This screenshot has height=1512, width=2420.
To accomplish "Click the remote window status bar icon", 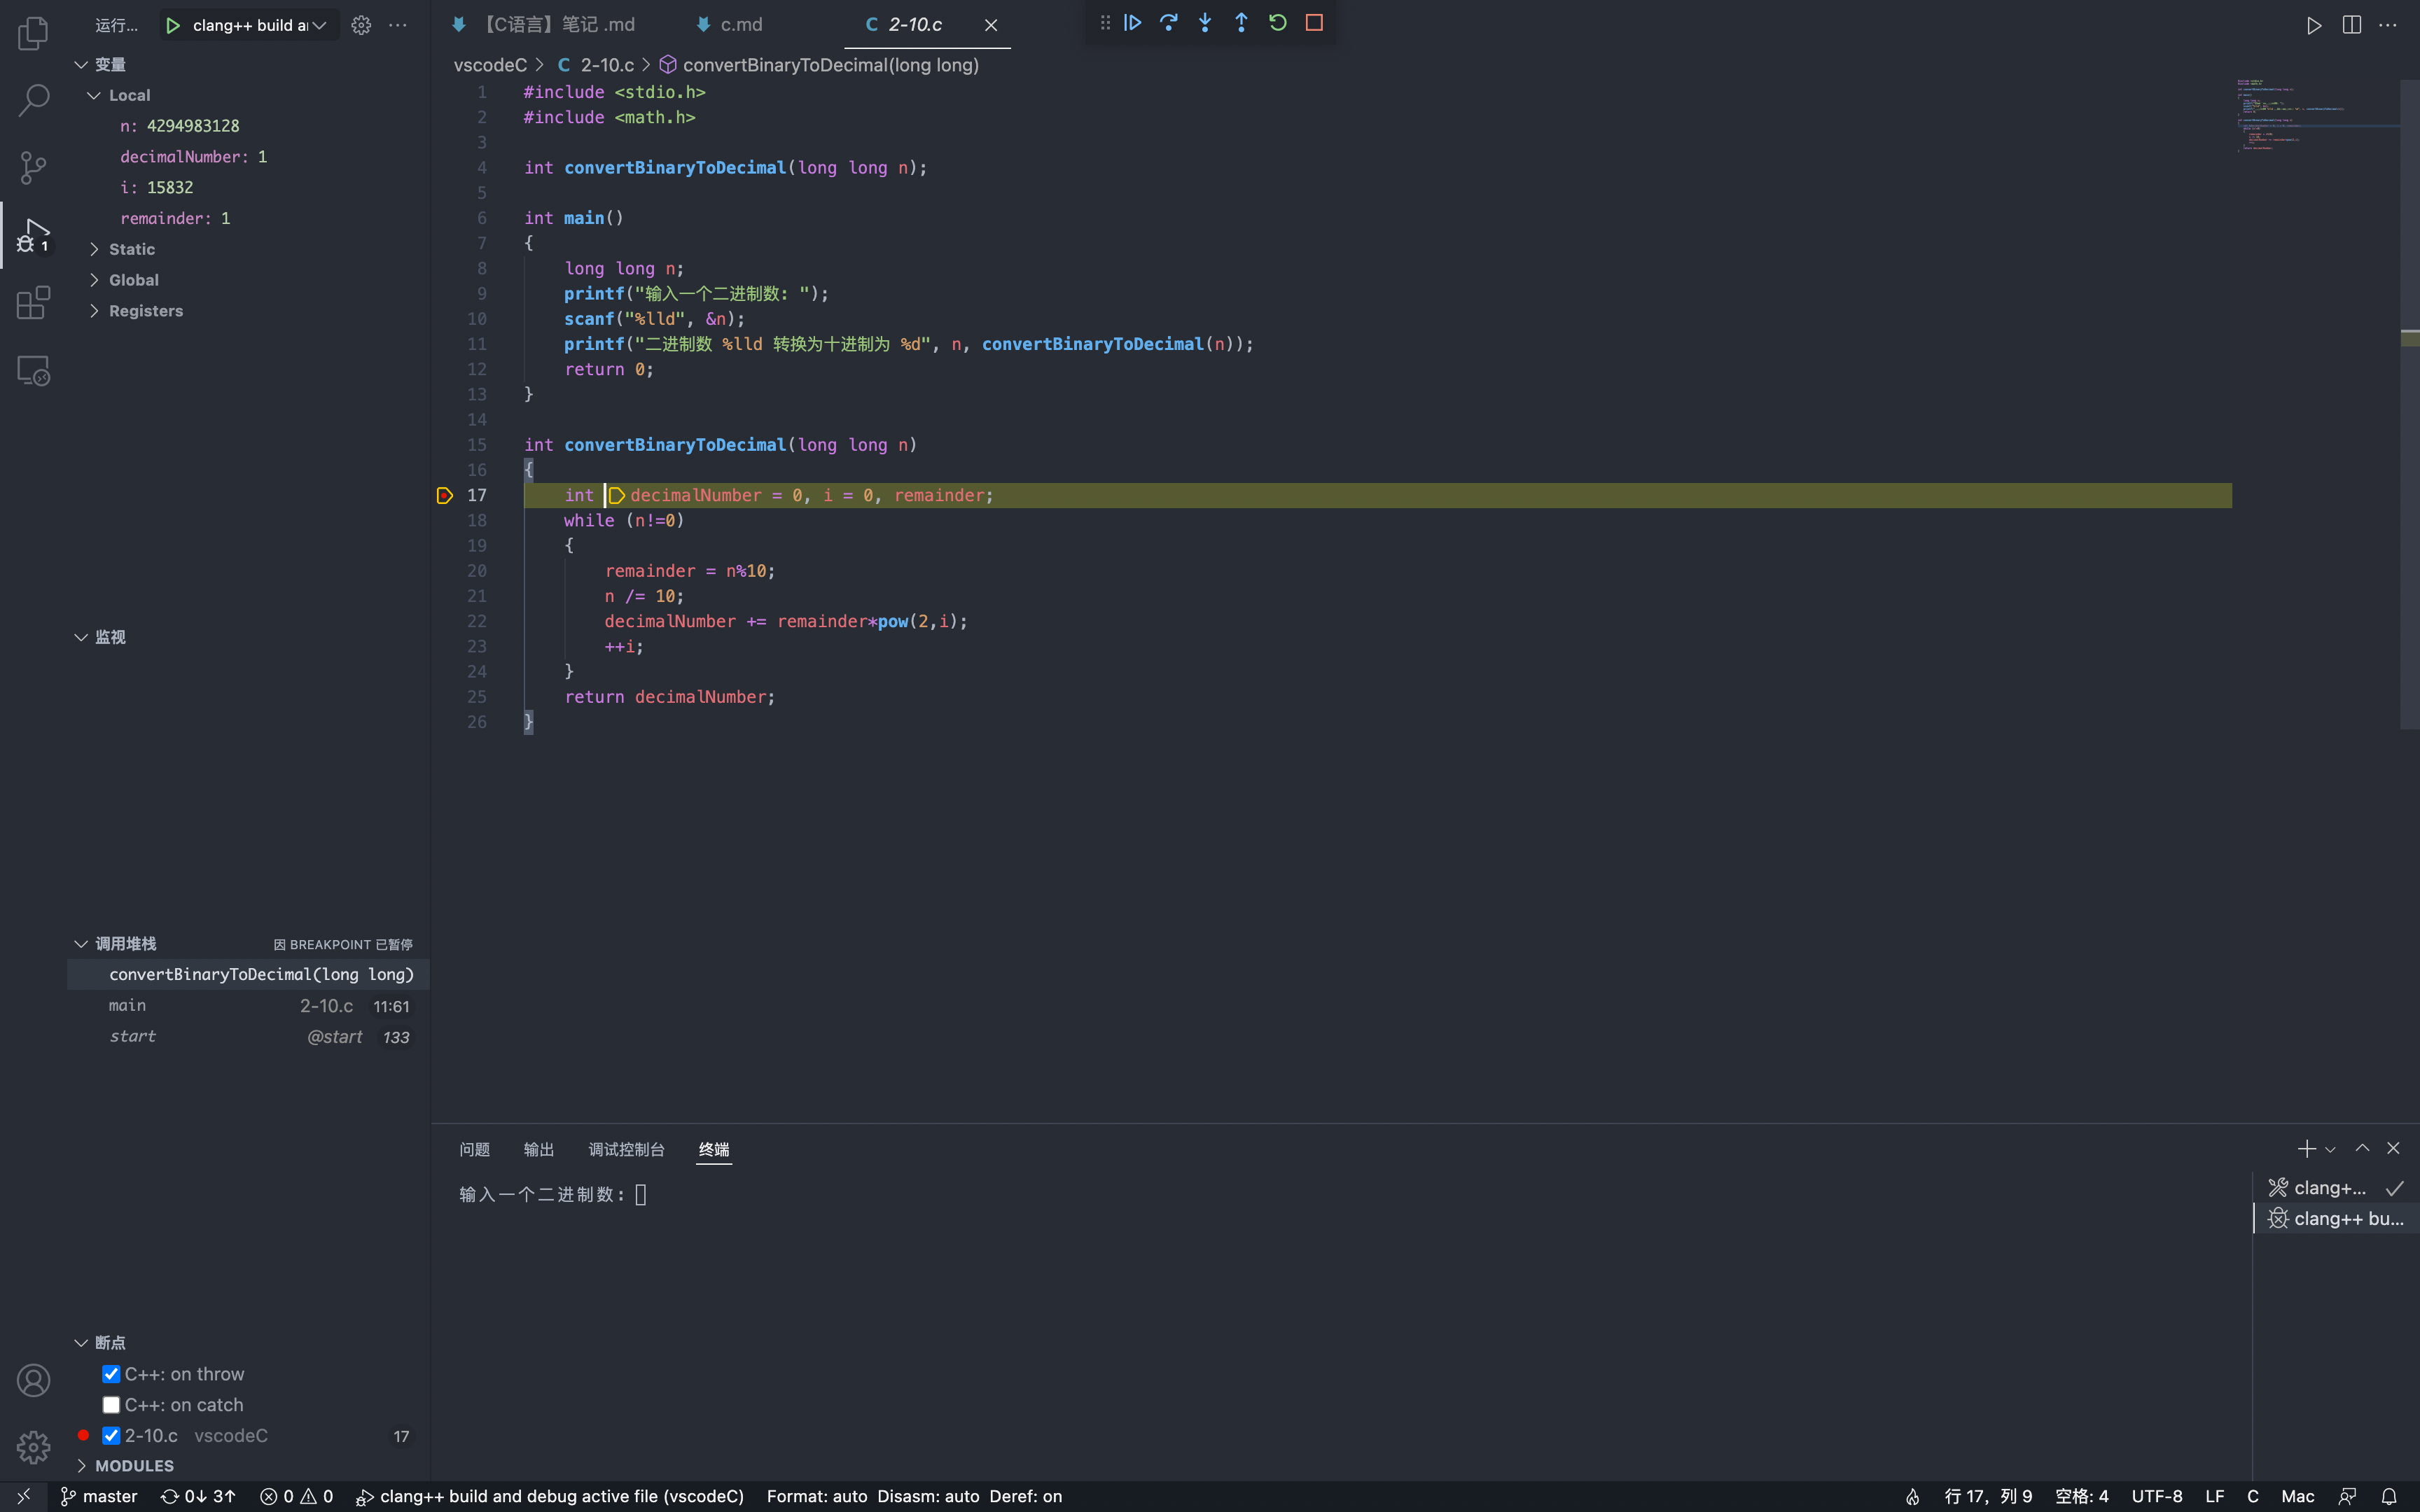I will tap(23, 1497).
